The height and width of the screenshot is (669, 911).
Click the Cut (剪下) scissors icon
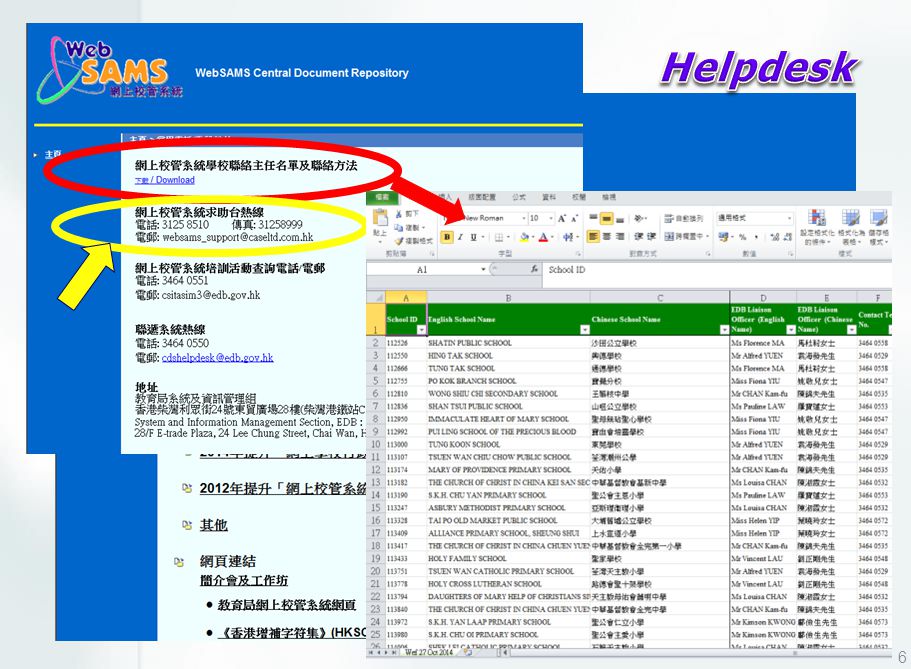399,214
